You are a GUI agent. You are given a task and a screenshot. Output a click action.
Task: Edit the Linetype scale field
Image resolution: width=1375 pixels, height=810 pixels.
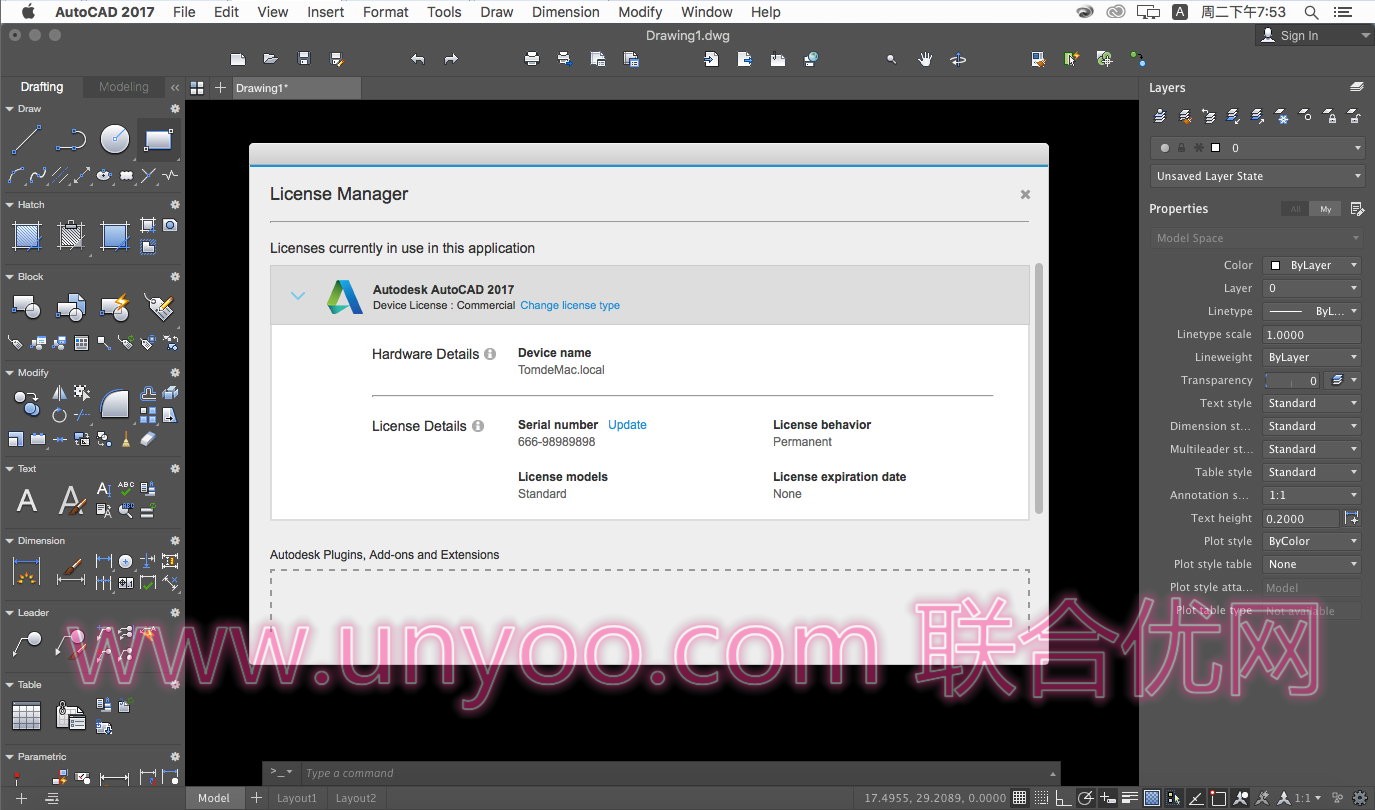[x=1312, y=334]
